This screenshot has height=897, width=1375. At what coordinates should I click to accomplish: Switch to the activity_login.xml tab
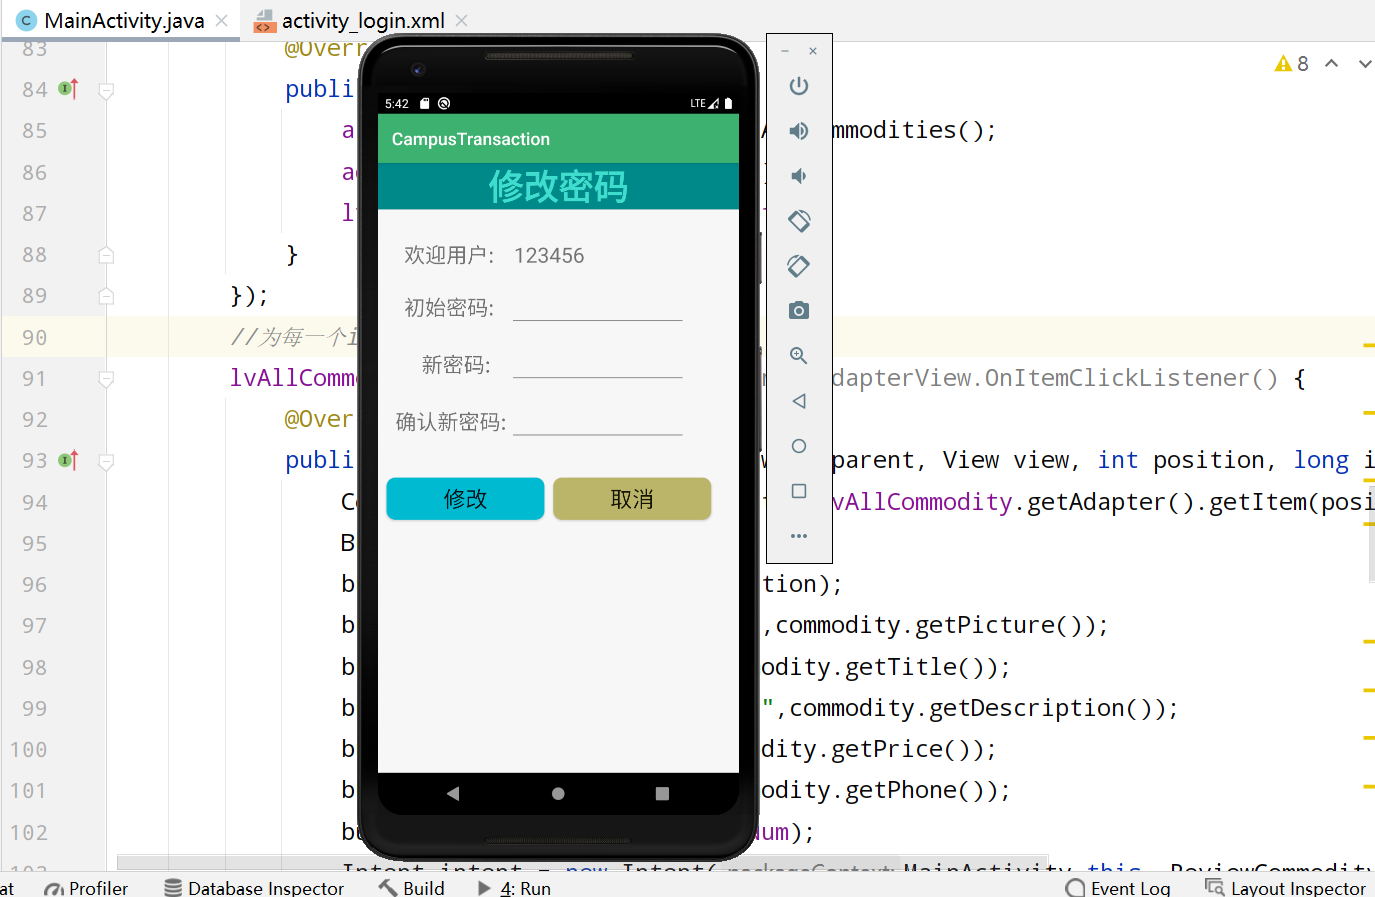[363, 20]
